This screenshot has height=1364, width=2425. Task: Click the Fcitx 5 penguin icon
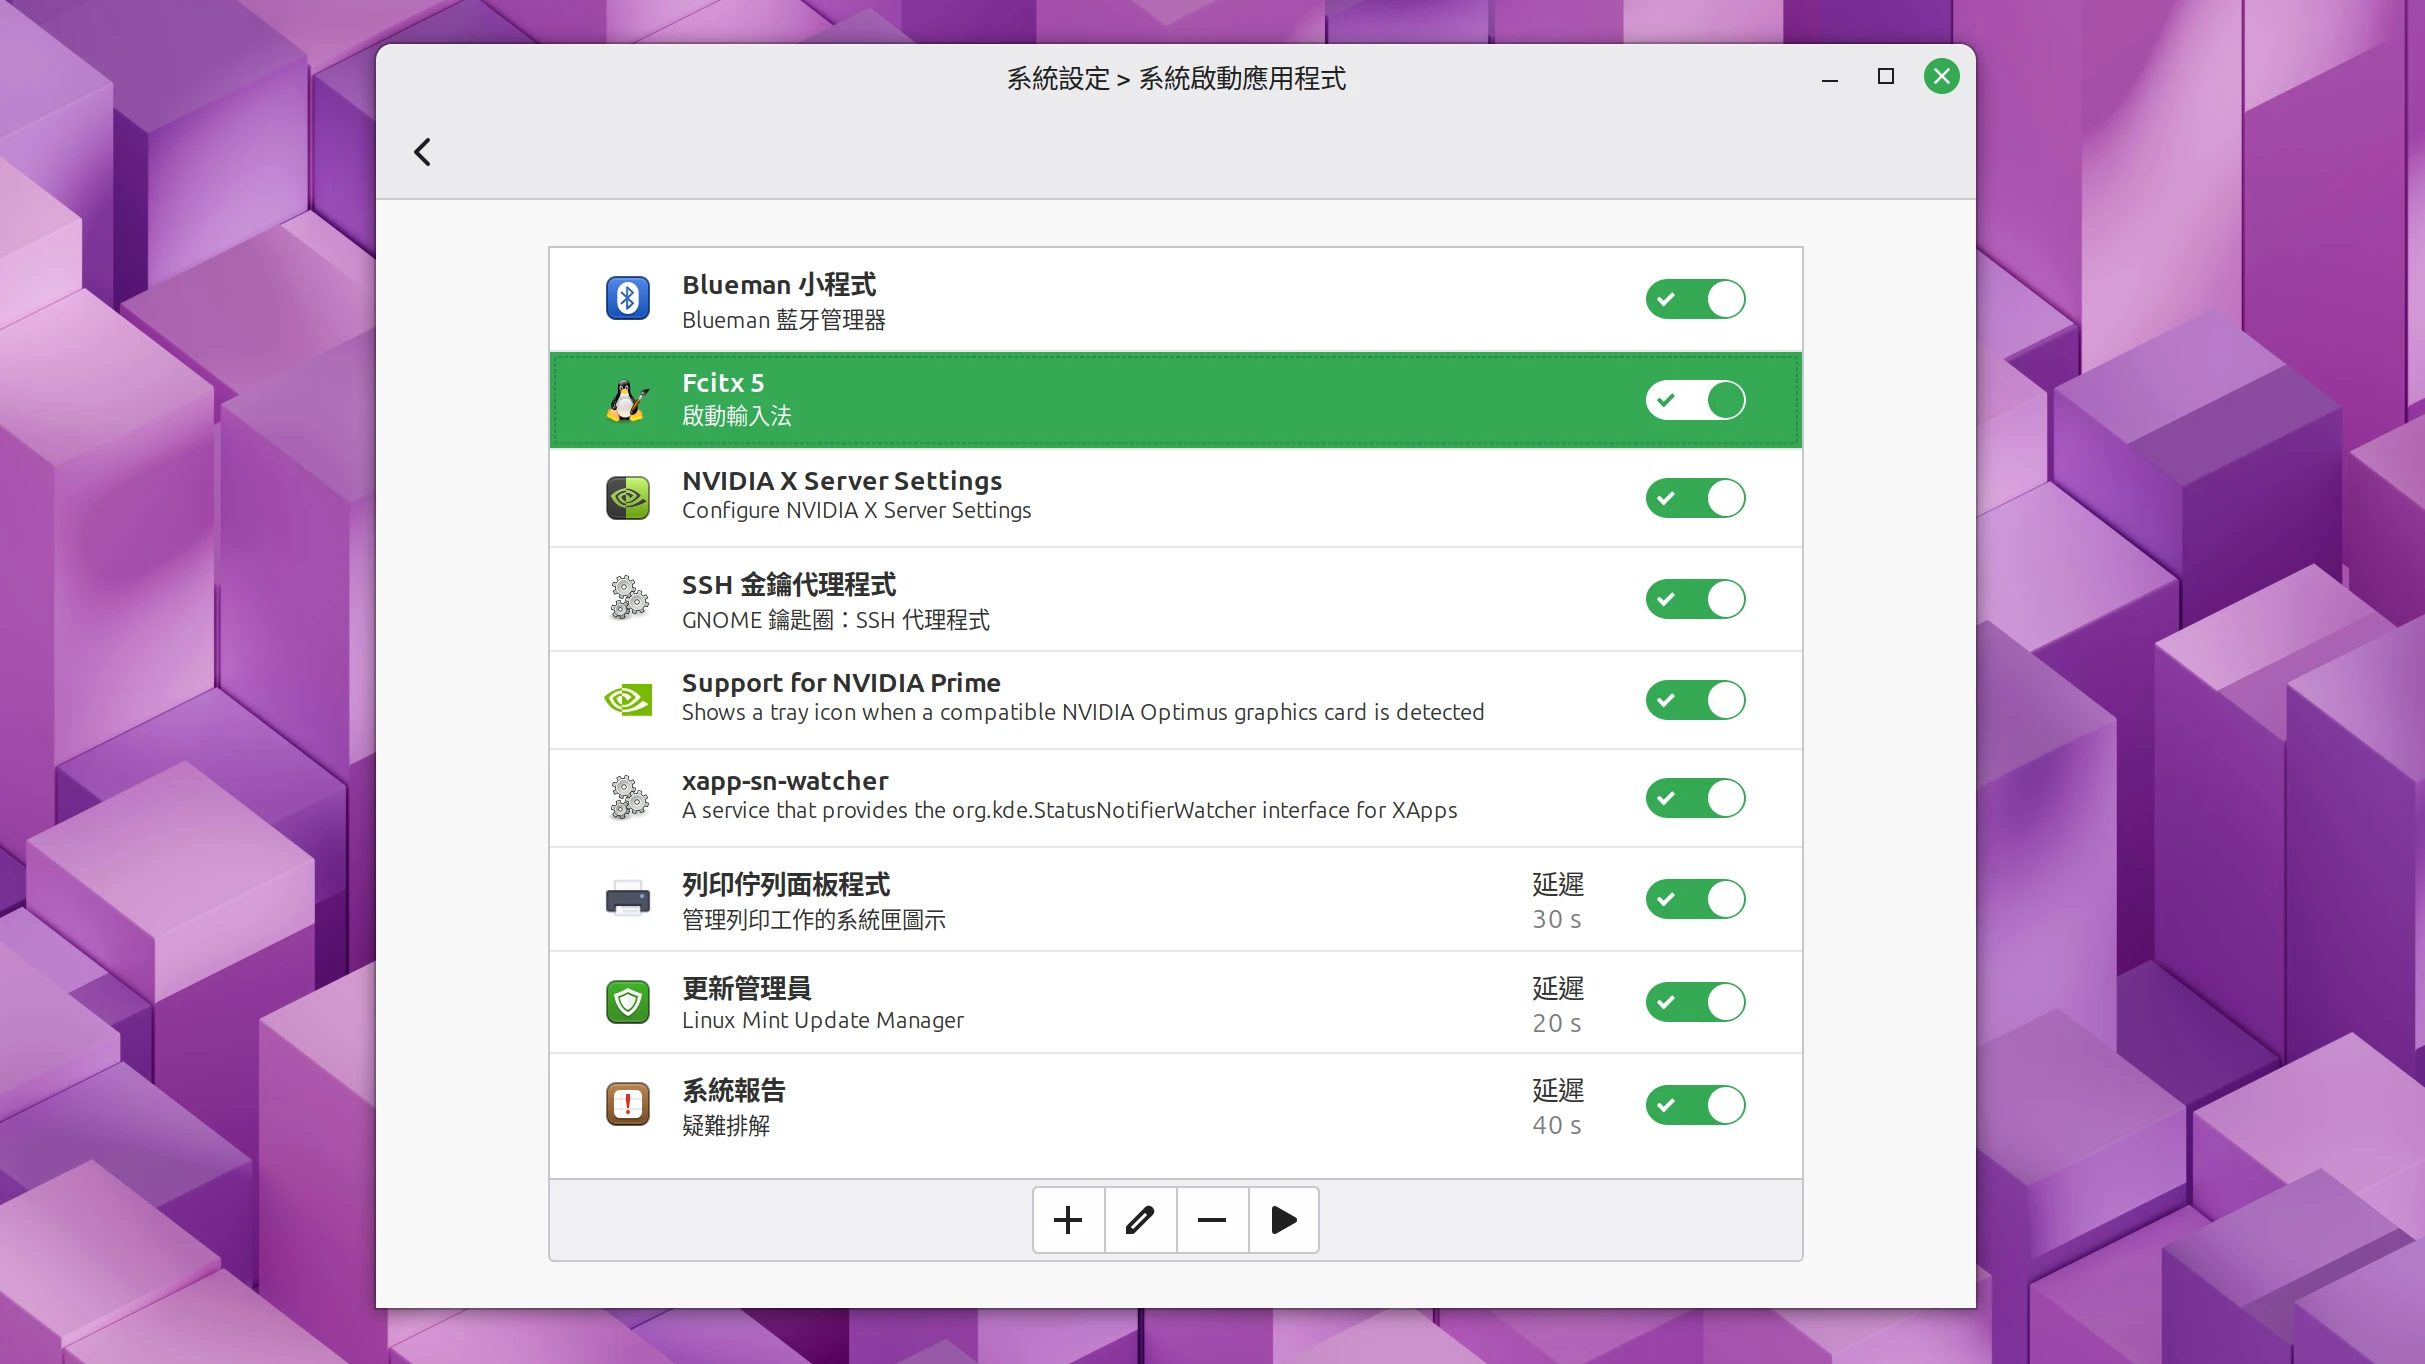point(627,399)
